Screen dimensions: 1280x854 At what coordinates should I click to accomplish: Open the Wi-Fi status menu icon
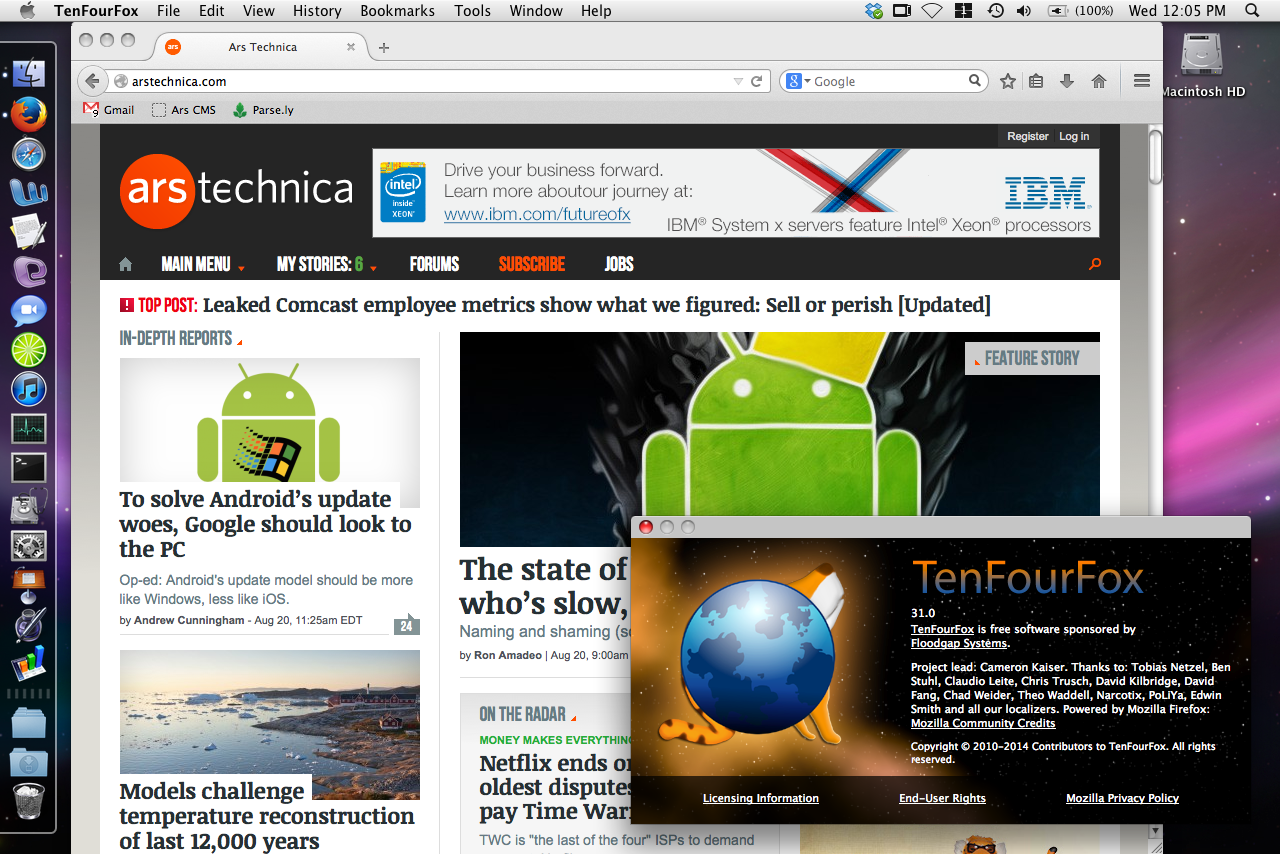932,10
